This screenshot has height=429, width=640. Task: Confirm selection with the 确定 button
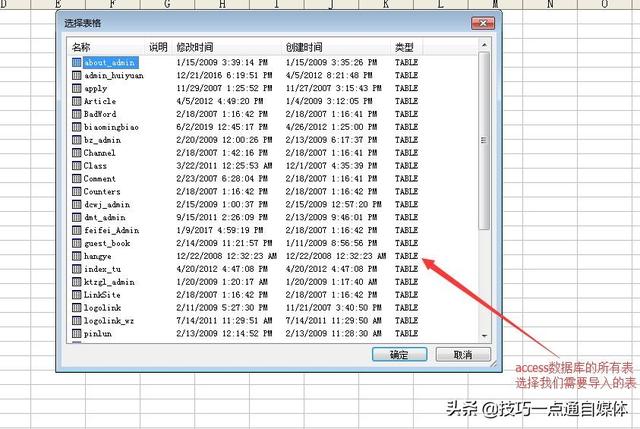[399, 354]
